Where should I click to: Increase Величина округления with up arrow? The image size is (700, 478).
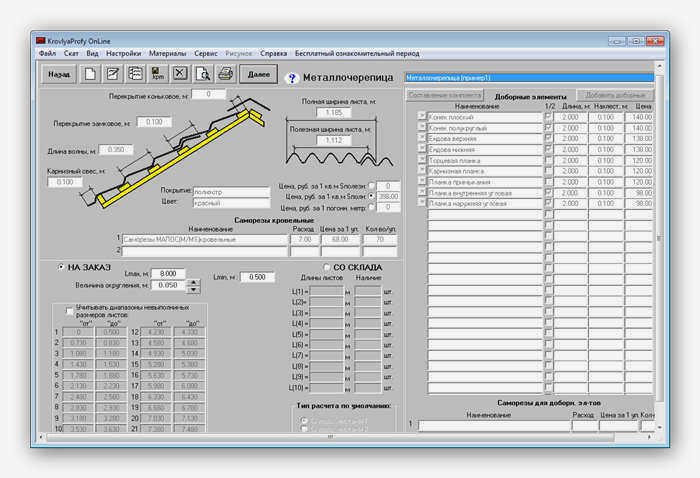(193, 282)
